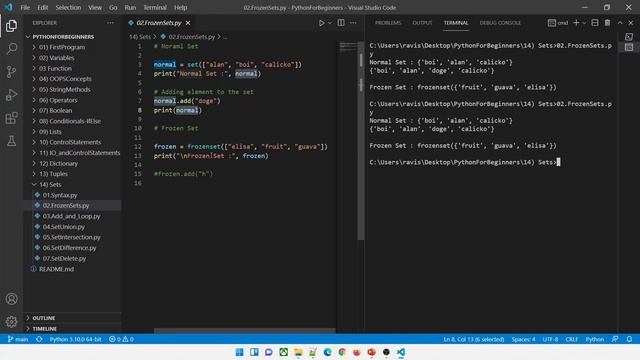Close the terminal panel

pyautogui.click(x=631, y=23)
